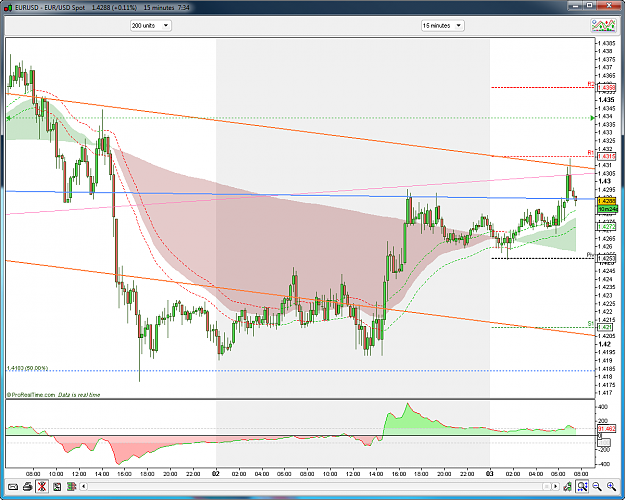This screenshot has width=625, height=500.
Task: Click the left arrow of the horizontal scrollbar
Action: (x=83, y=486)
